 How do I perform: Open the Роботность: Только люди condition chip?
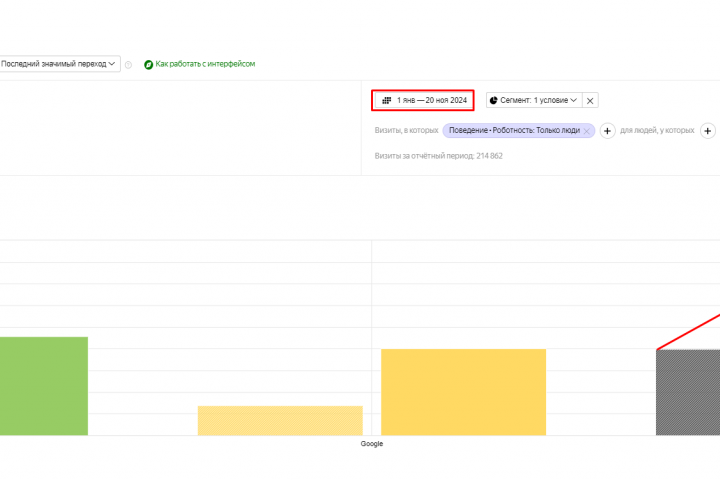click(x=514, y=130)
